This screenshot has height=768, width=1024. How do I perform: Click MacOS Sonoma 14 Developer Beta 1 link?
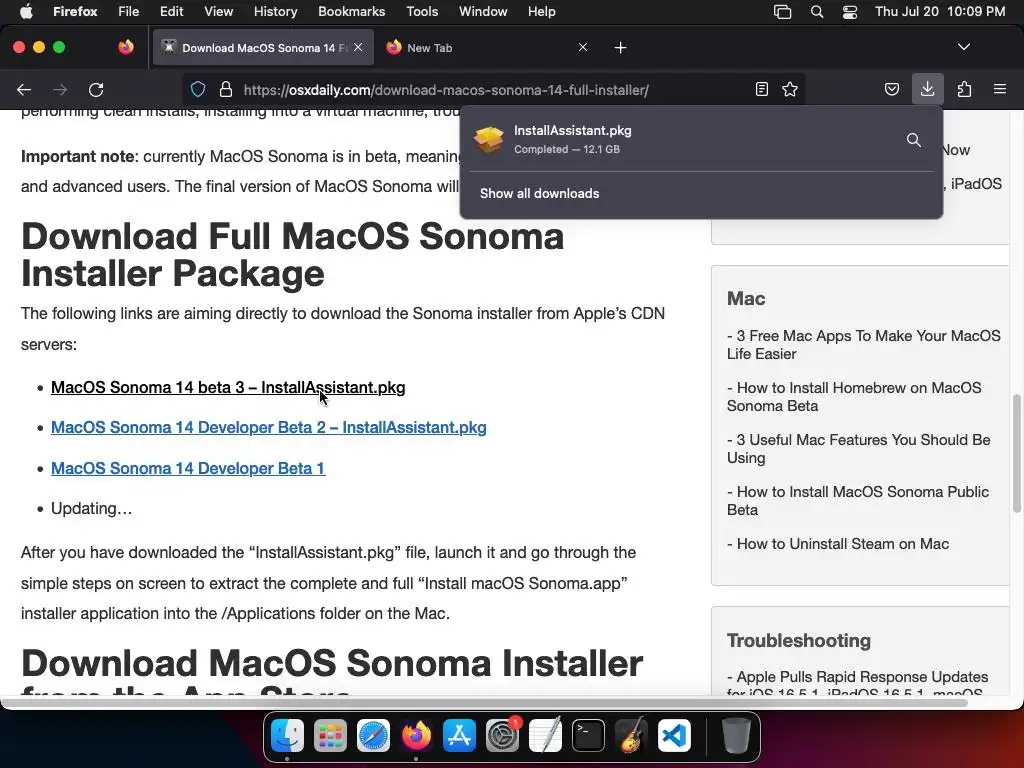188,468
